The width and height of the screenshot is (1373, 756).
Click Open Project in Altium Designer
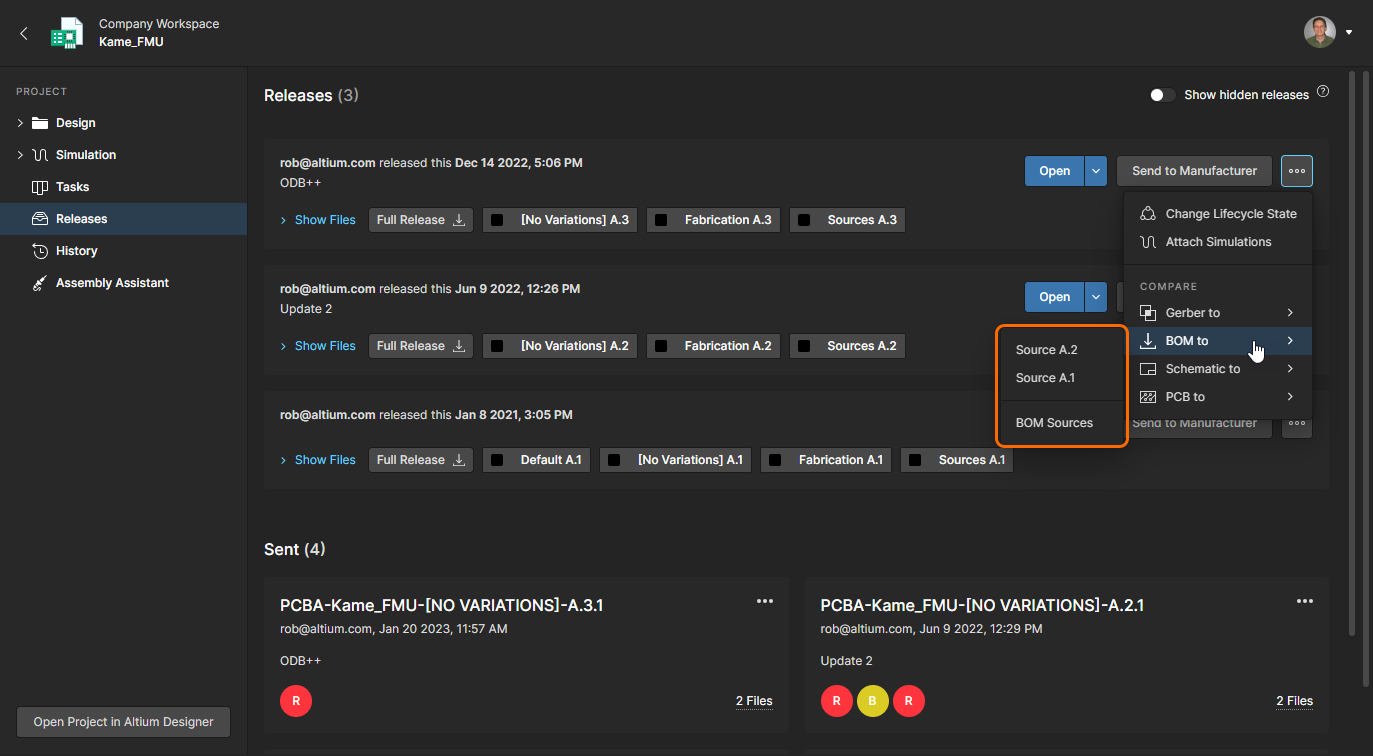(124, 722)
